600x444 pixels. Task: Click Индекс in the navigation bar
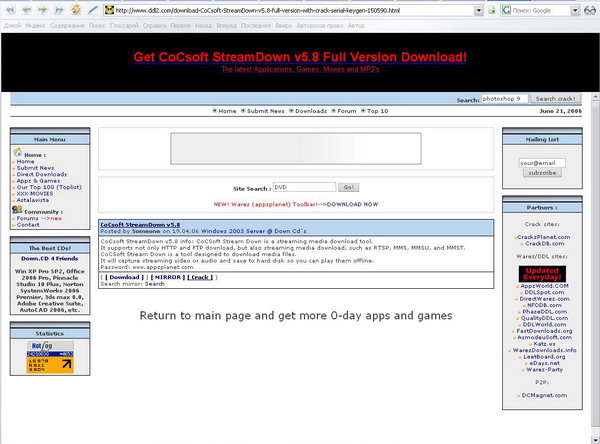coord(35,26)
